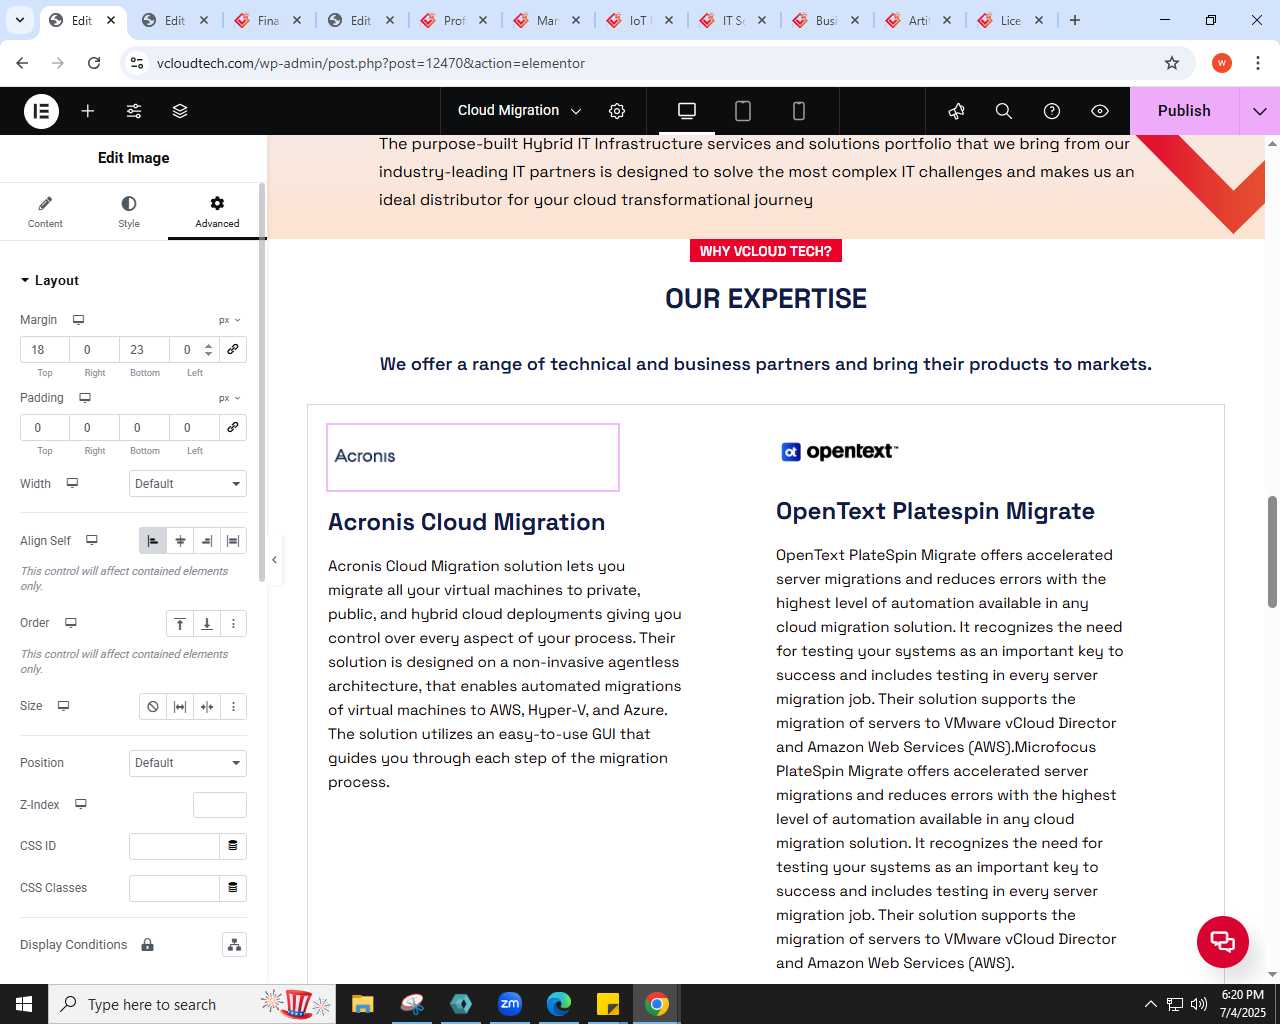The image size is (1280, 1024).
Task: Switch to tablet responsive view
Action: point(743,111)
